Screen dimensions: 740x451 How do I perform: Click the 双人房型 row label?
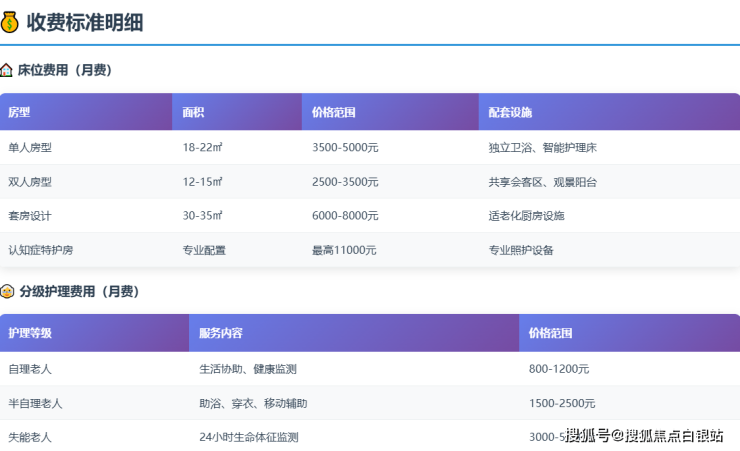click(30, 182)
